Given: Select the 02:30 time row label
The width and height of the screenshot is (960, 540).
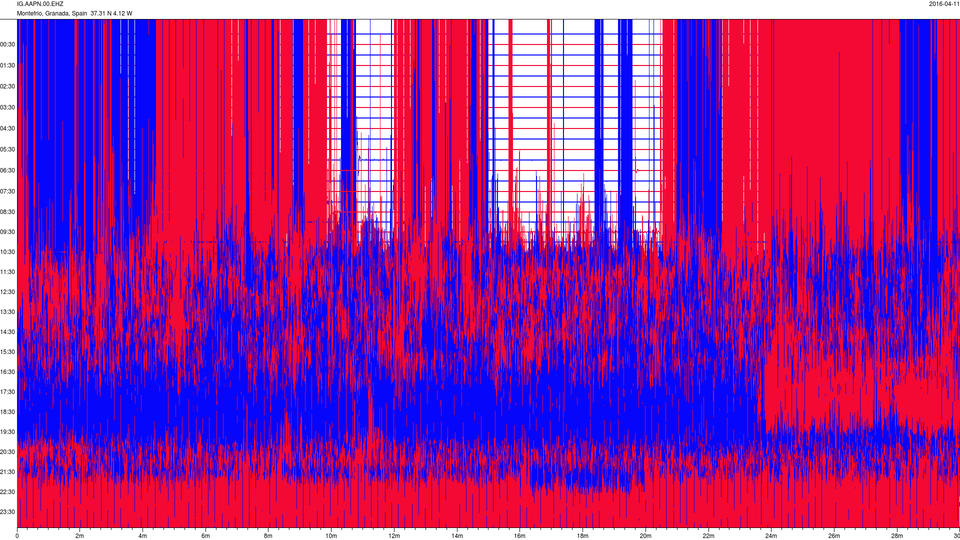Looking at the screenshot, I should click(x=7, y=87).
